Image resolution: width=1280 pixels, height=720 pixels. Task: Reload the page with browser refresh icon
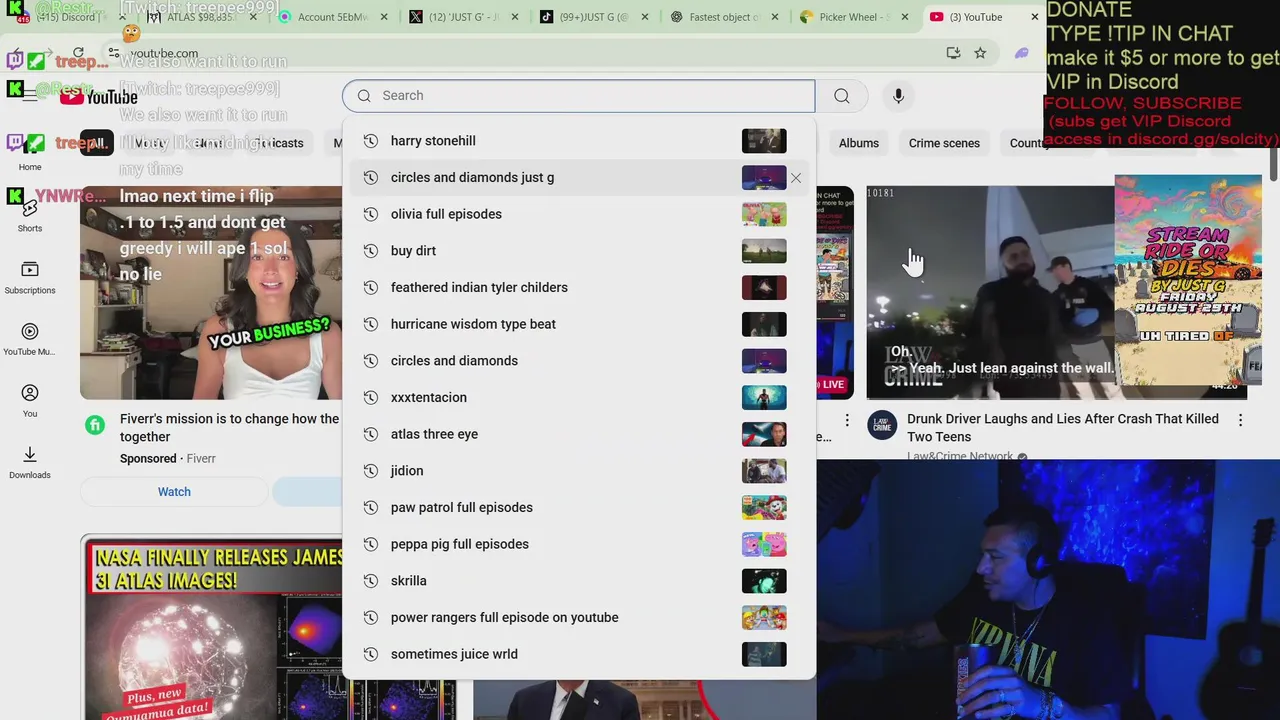point(78,53)
